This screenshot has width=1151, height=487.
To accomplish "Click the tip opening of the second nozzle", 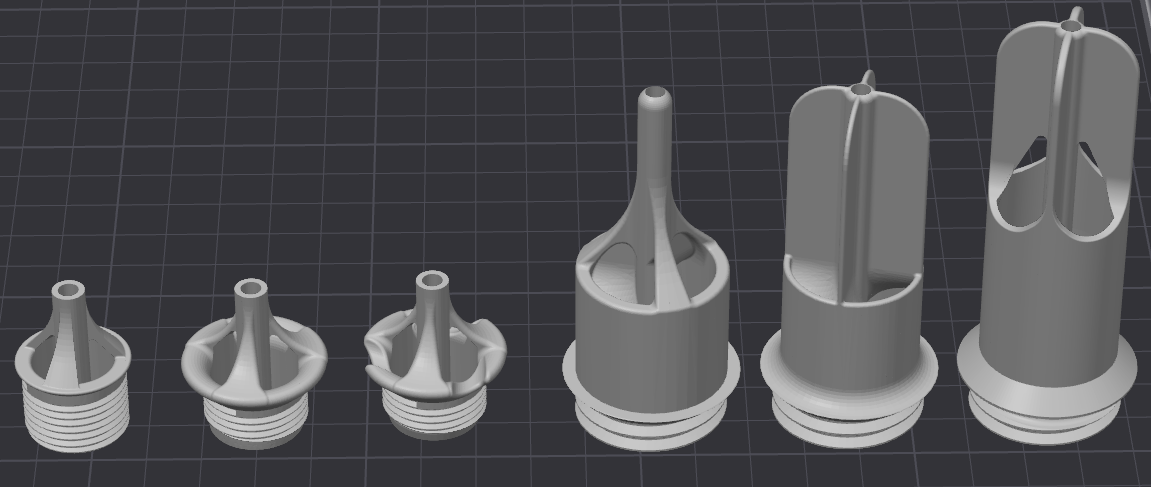I will 250,289.
